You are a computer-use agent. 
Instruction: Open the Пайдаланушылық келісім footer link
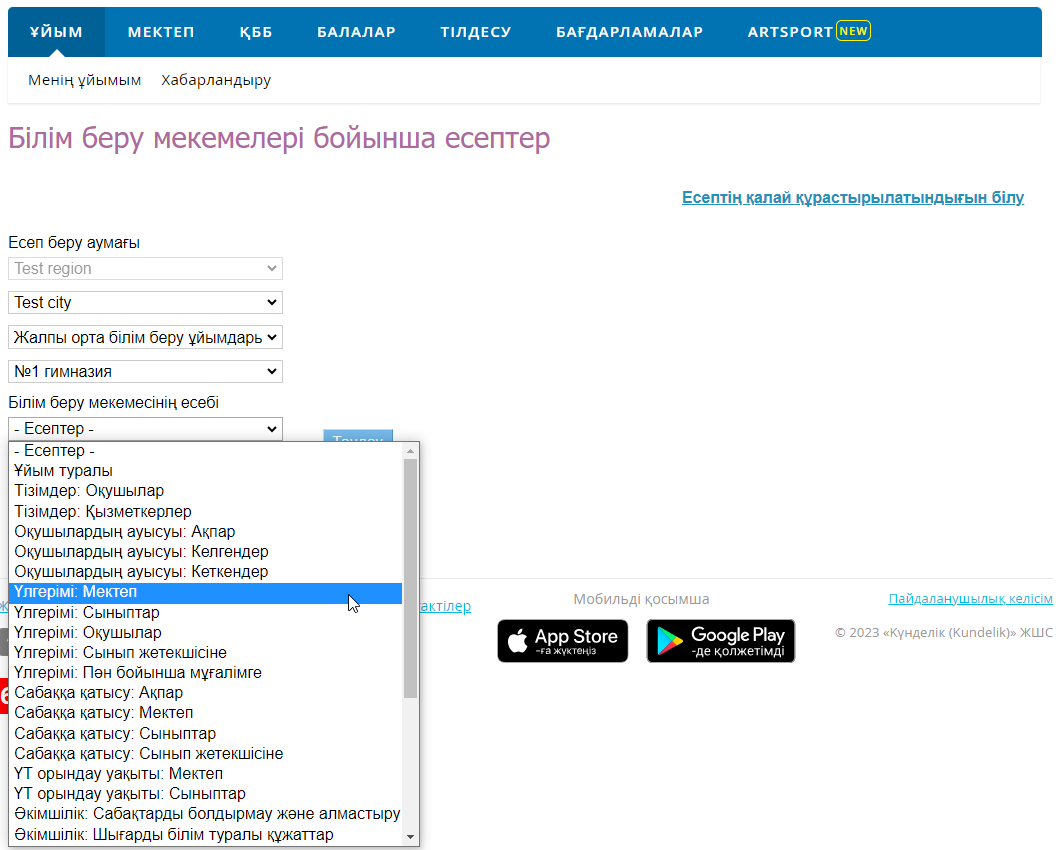(969, 599)
